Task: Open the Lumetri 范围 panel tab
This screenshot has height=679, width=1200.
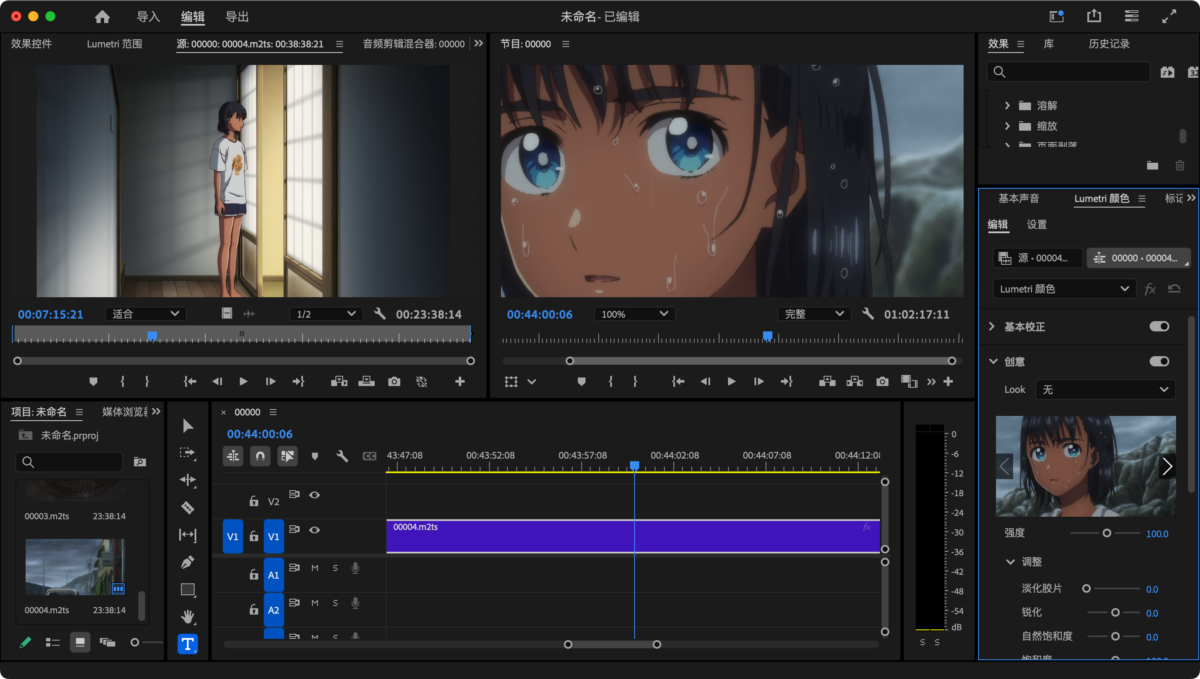Action: pos(115,44)
